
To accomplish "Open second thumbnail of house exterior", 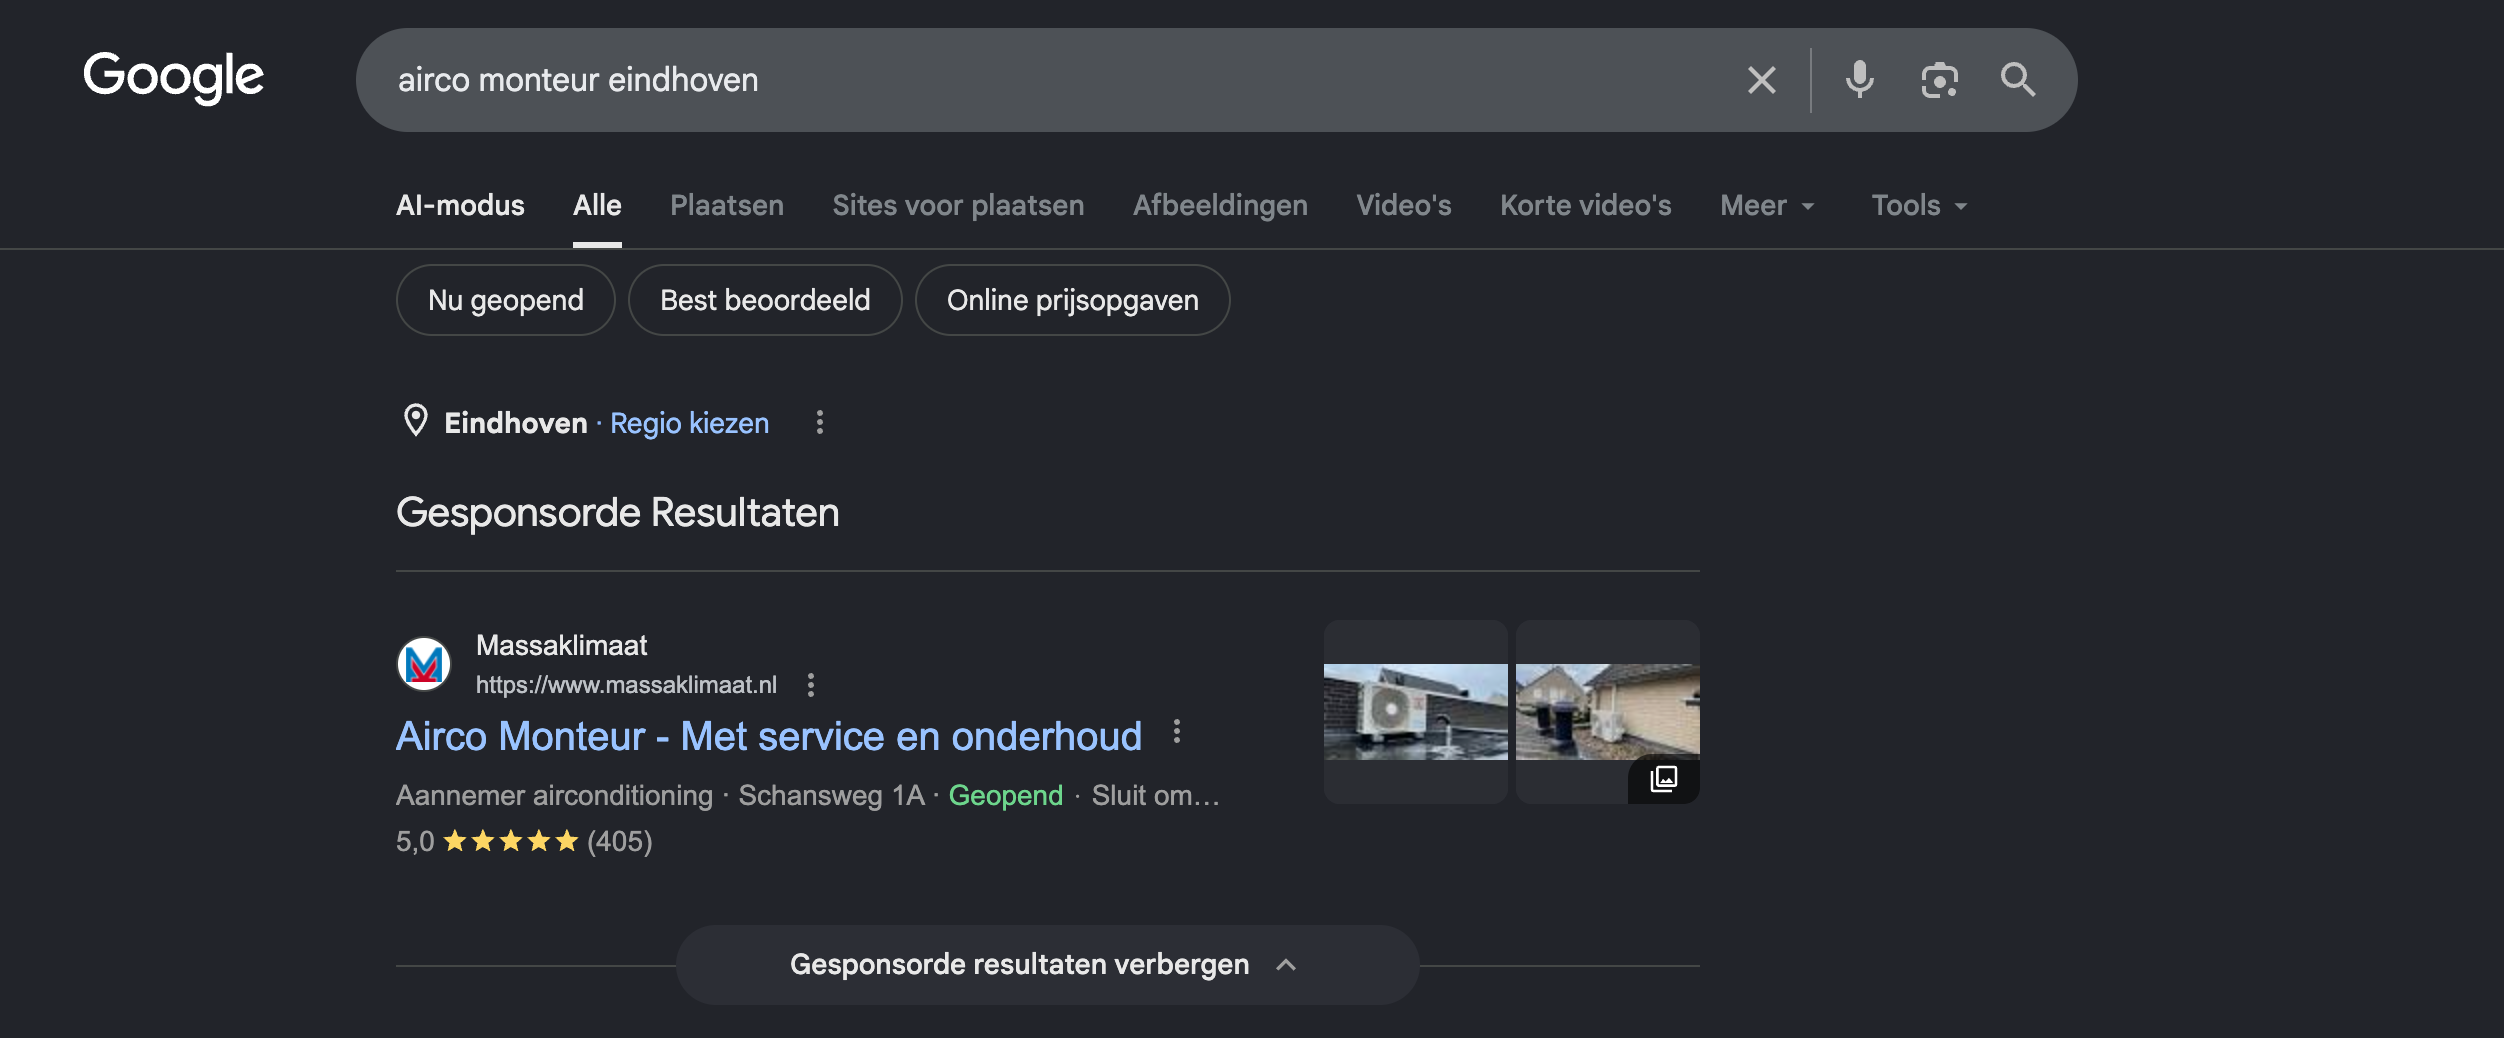I will point(1607,712).
